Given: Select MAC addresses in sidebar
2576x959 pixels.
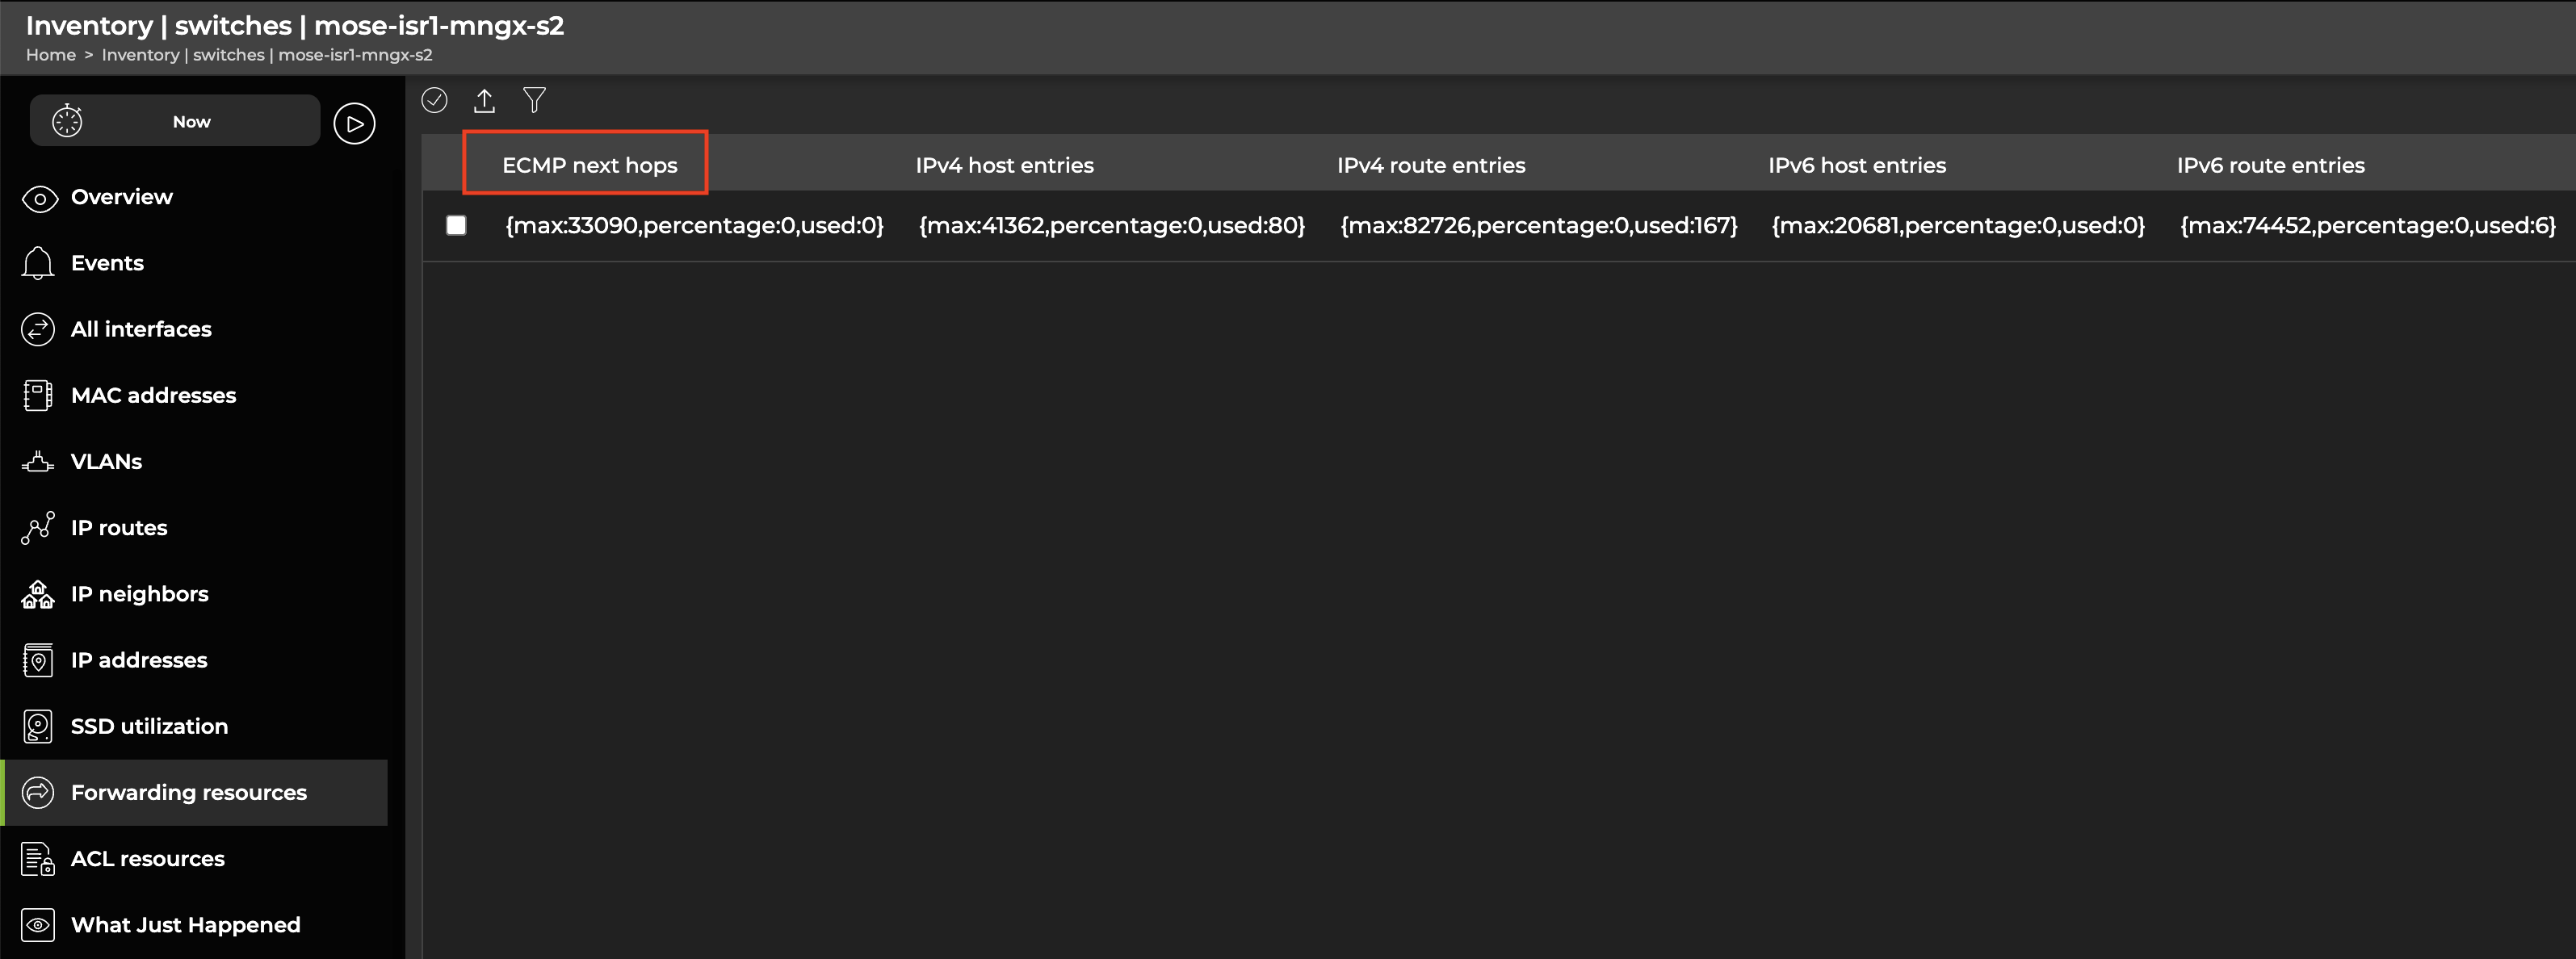Looking at the screenshot, I should 153,395.
